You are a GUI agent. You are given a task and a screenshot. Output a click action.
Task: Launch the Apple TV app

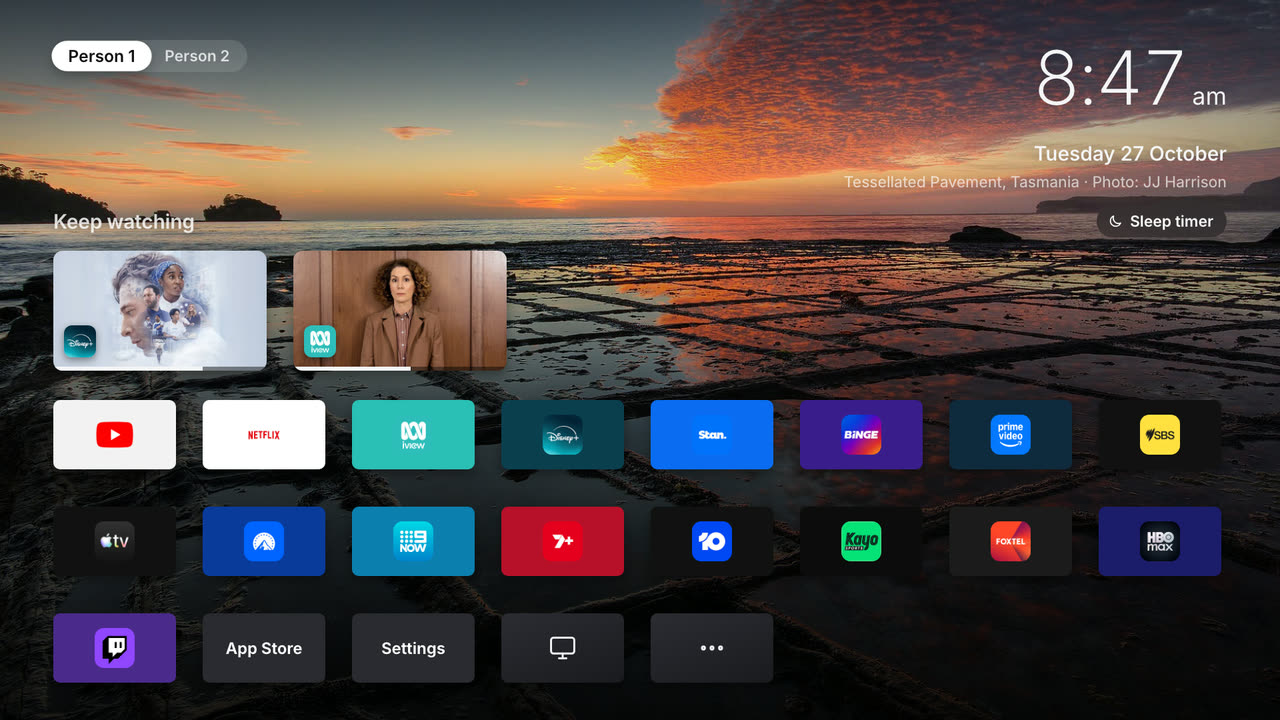tap(114, 541)
